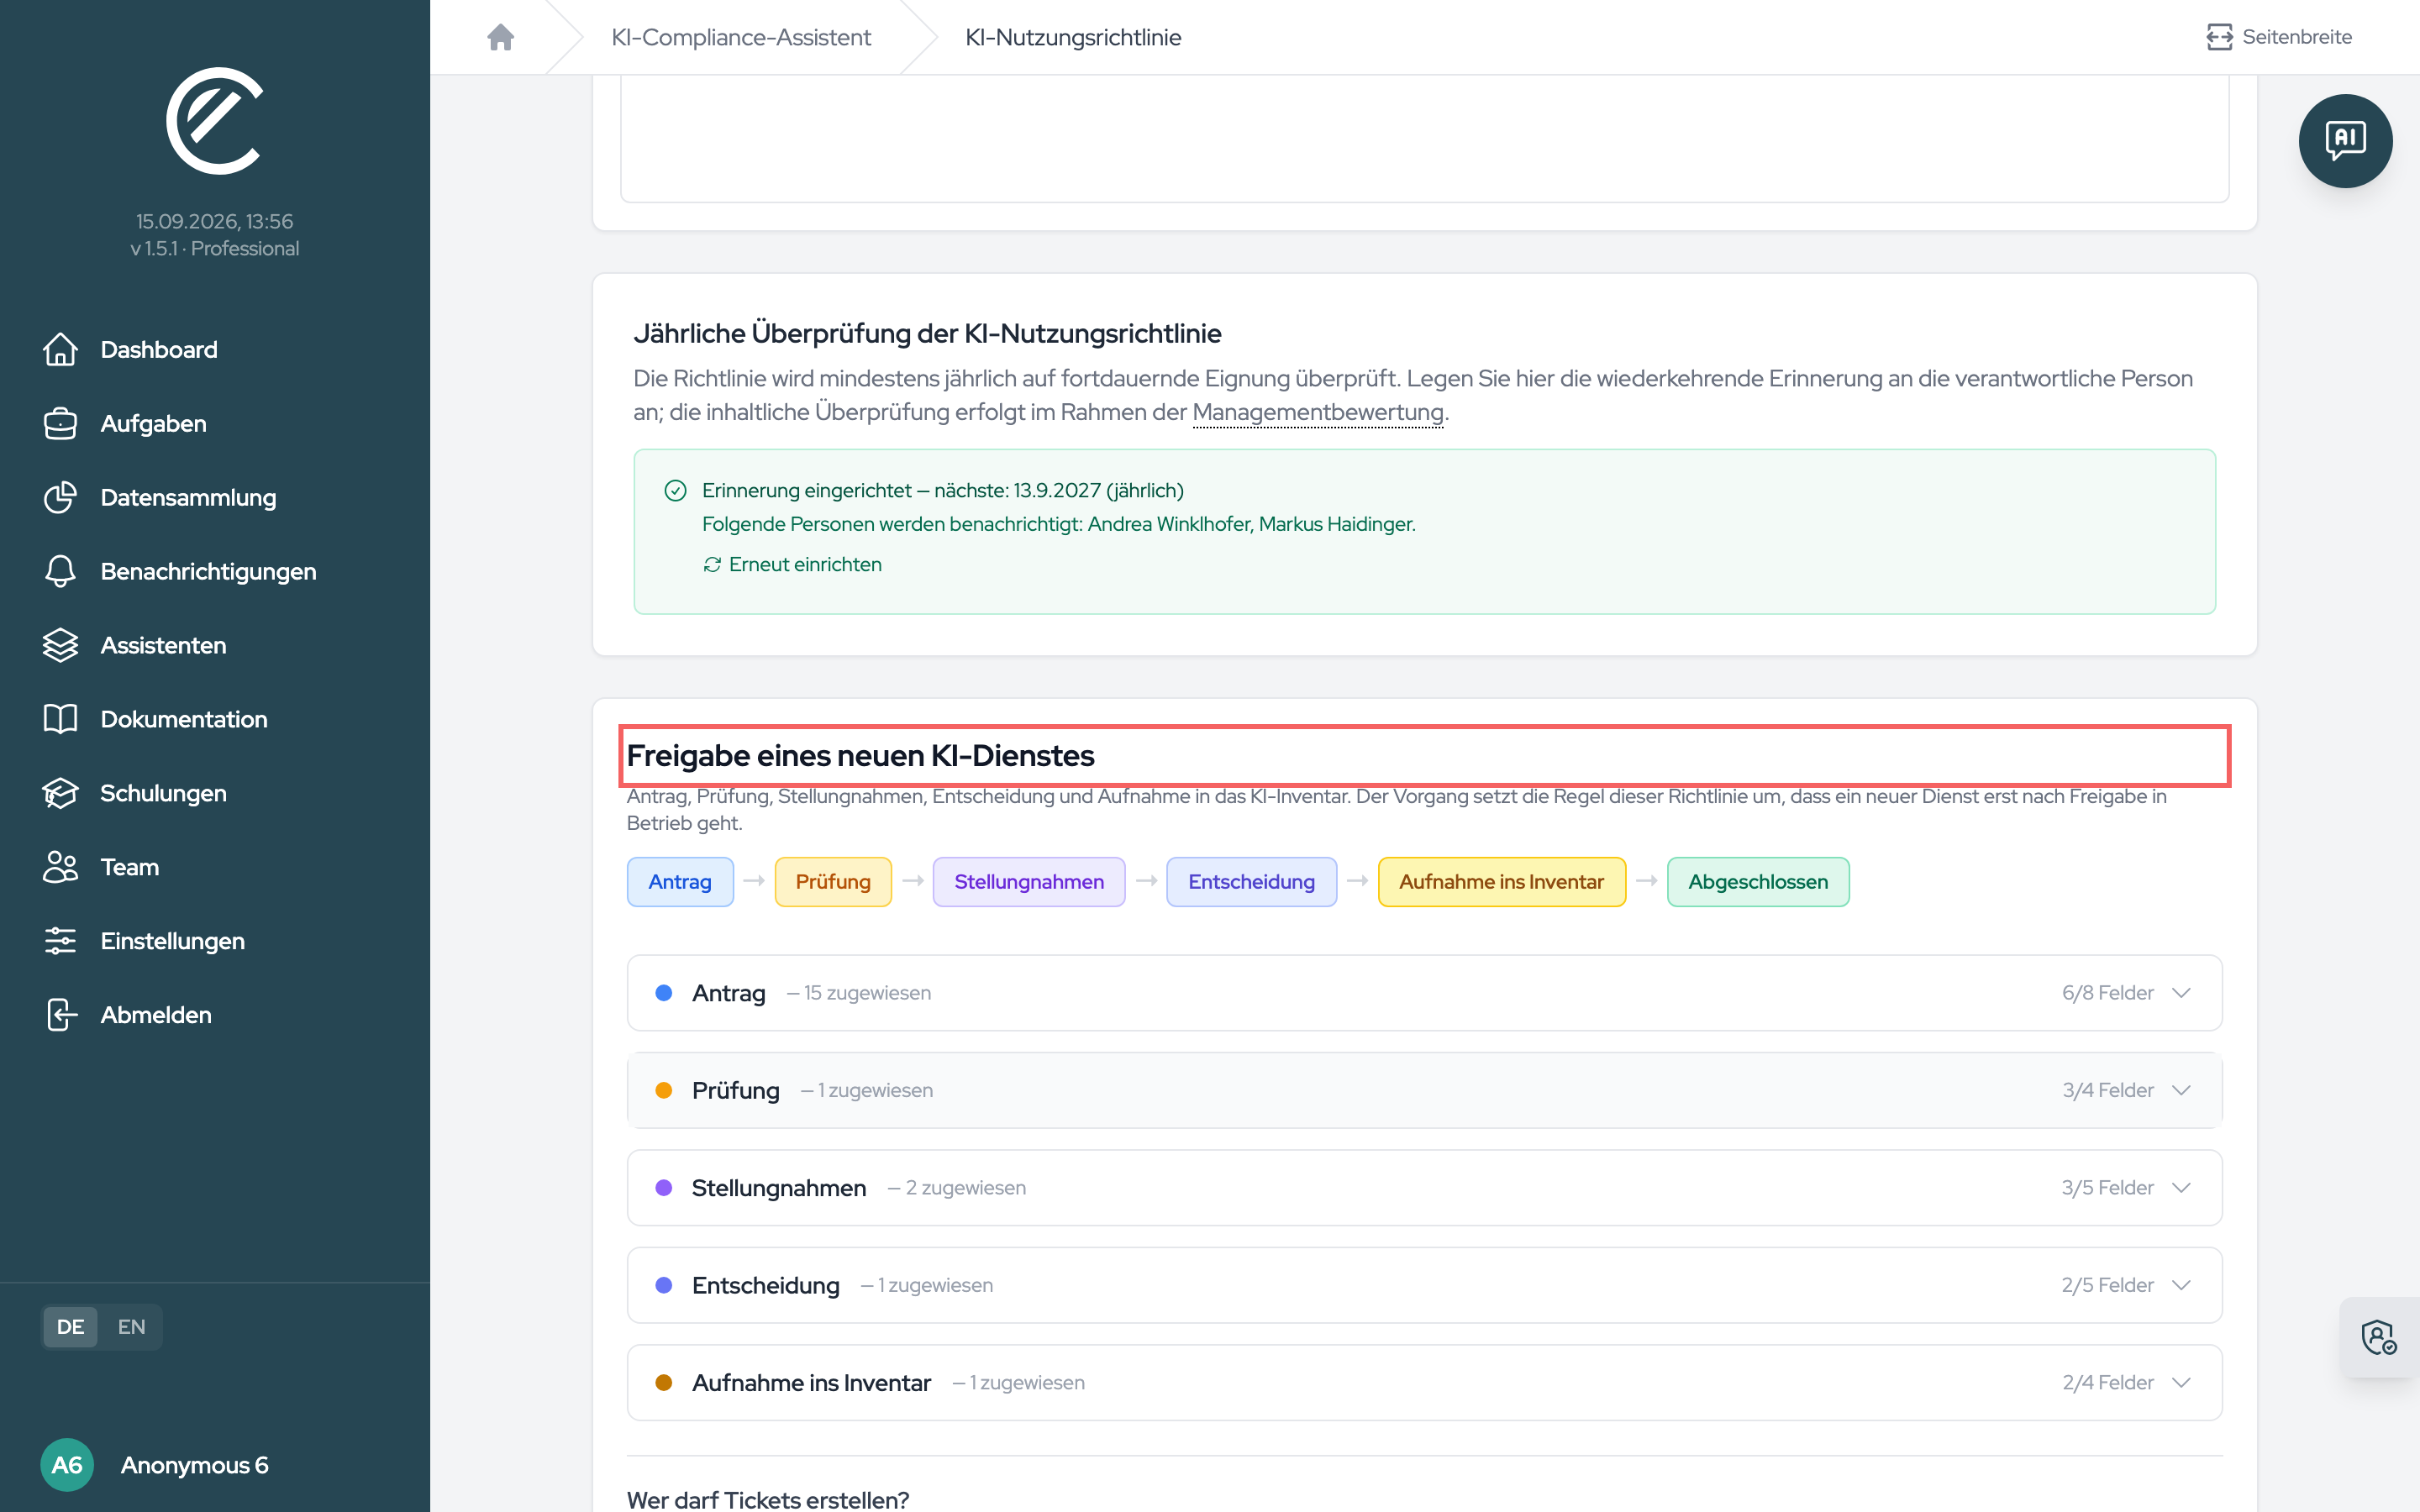
Task: Expand the Aufnahme ins Inventar section chevron
Action: [x=2182, y=1383]
